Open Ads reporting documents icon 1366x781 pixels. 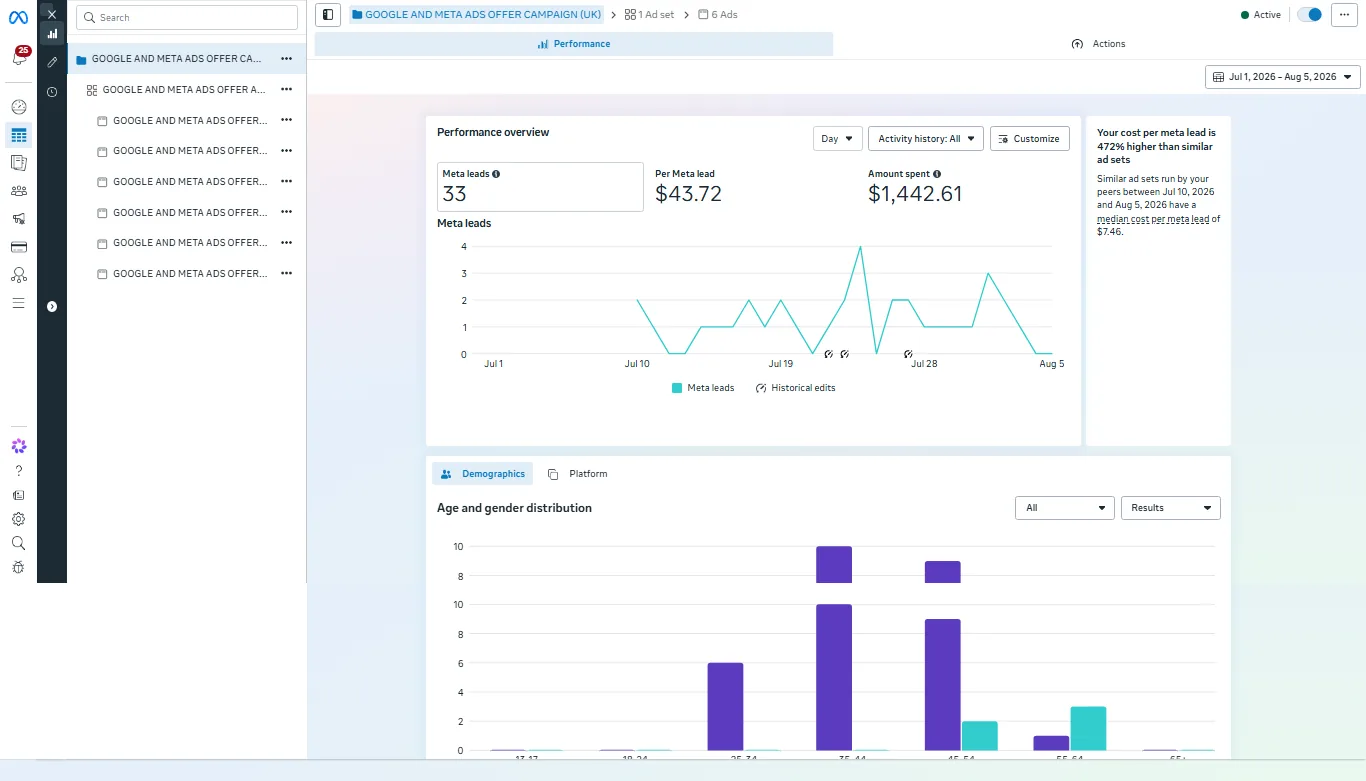[18, 163]
